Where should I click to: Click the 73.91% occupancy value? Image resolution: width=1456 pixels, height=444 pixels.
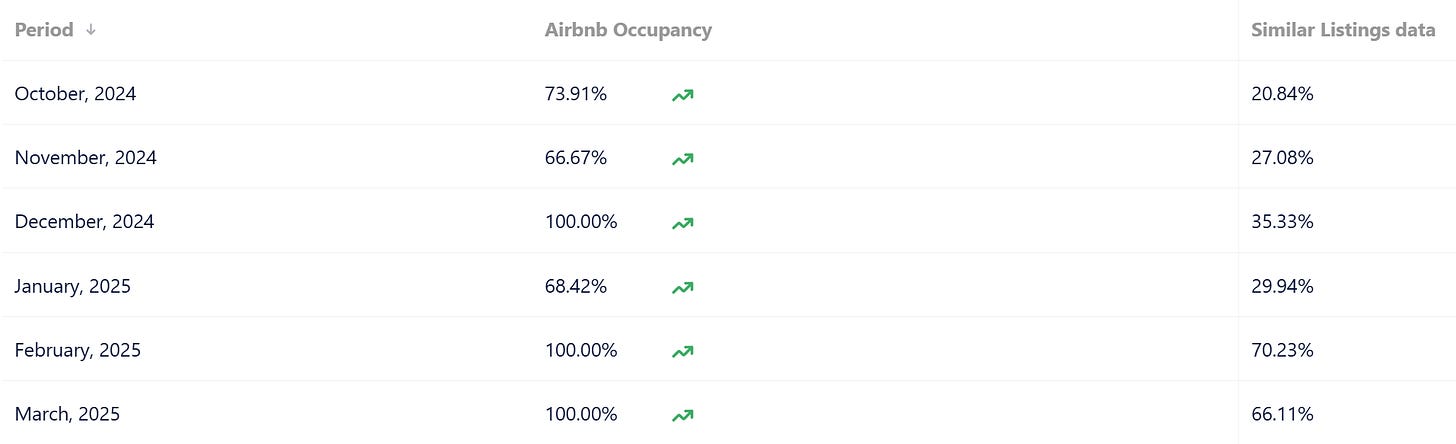(x=576, y=94)
